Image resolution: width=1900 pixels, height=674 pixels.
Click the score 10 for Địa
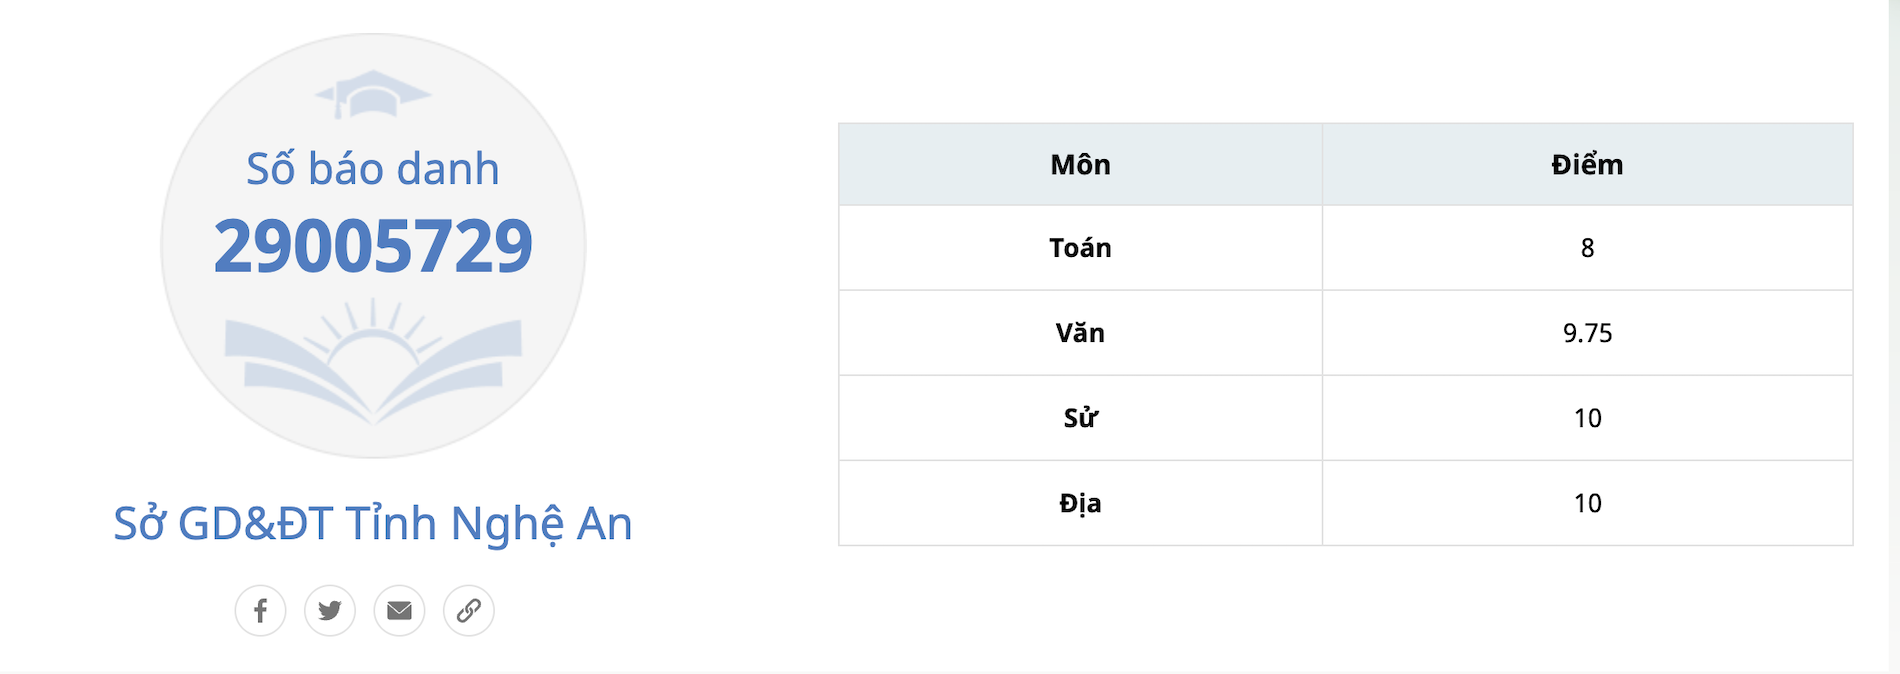pyautogui.click(x=1587, y=503)
